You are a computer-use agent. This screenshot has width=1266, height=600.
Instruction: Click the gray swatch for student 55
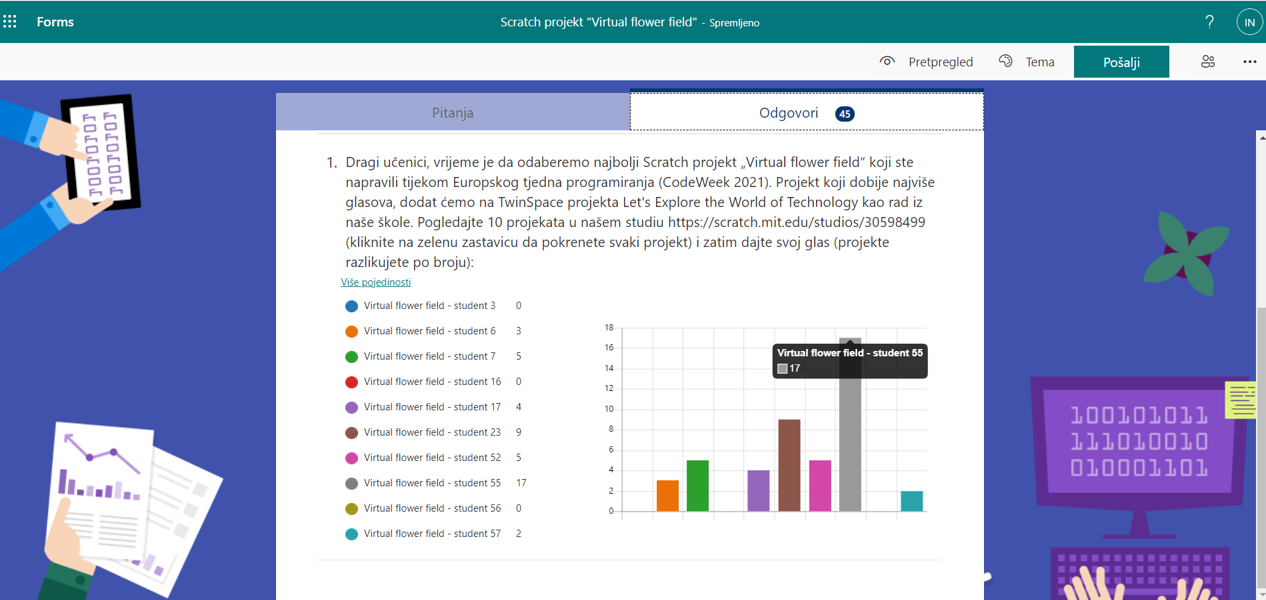tap(351, 483)
